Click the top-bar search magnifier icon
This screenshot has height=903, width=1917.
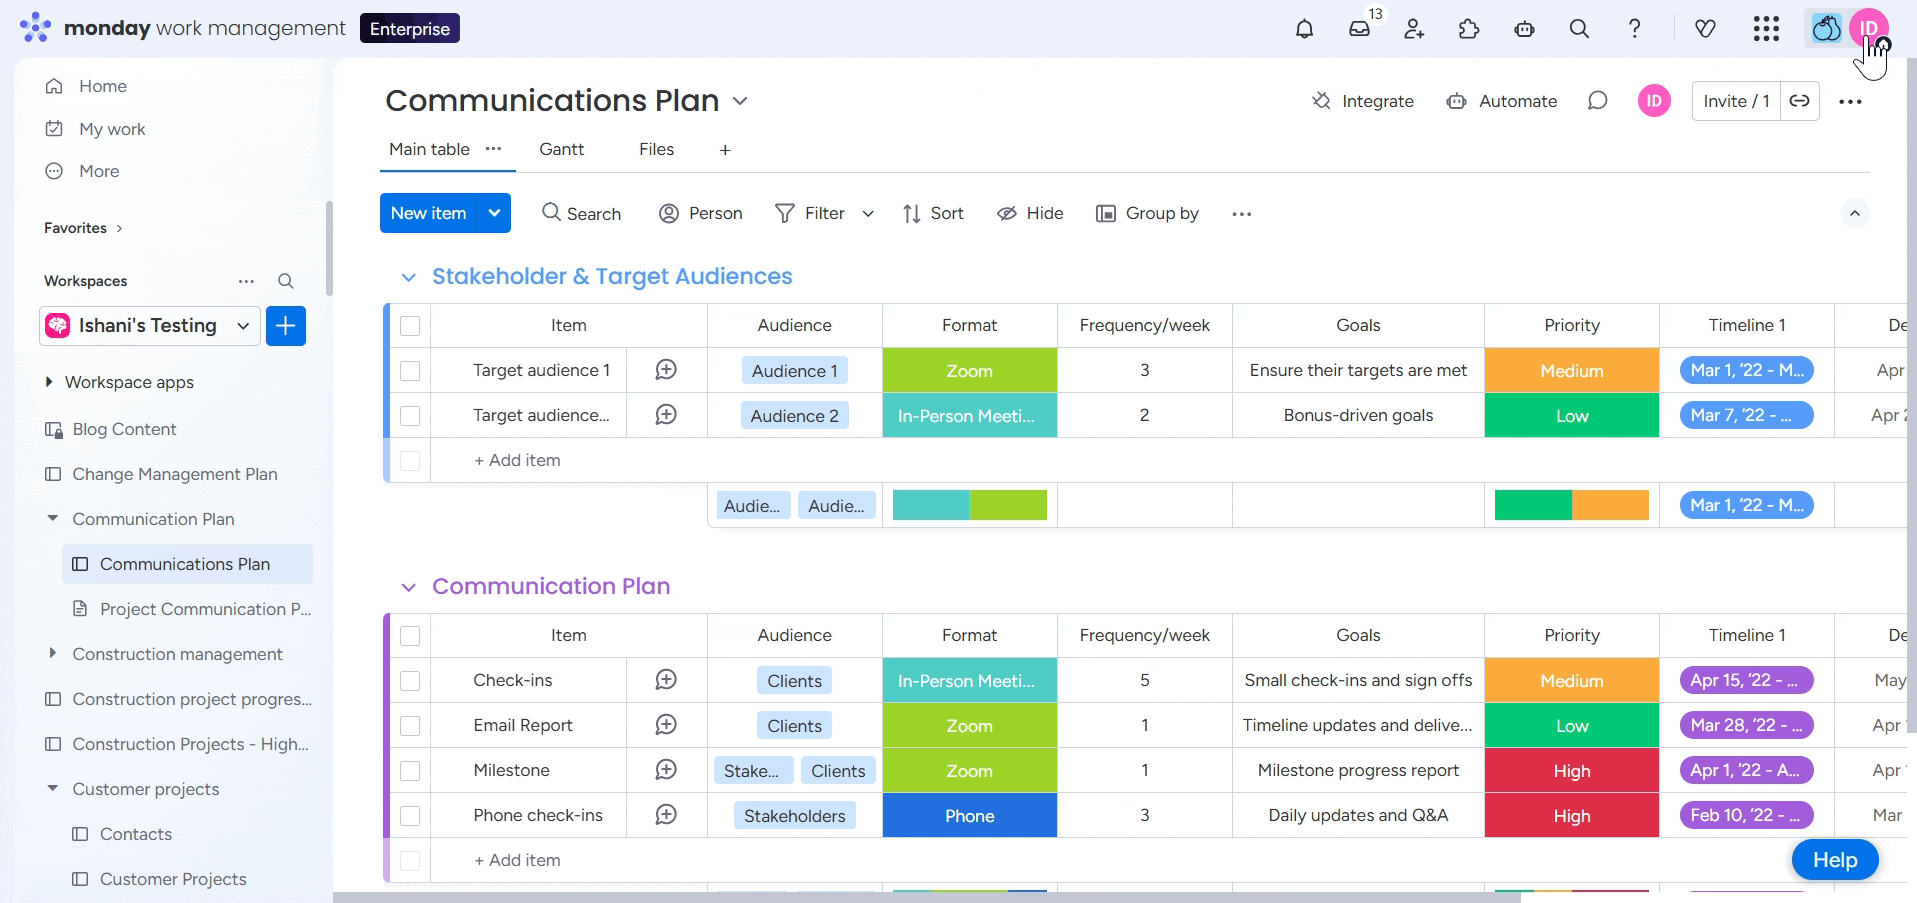click(1579, 30)
